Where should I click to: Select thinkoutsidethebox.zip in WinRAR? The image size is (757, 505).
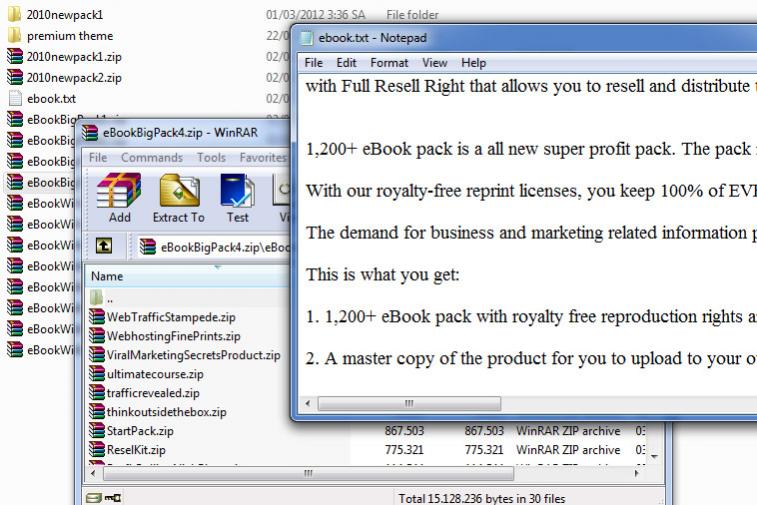[158, 412]
